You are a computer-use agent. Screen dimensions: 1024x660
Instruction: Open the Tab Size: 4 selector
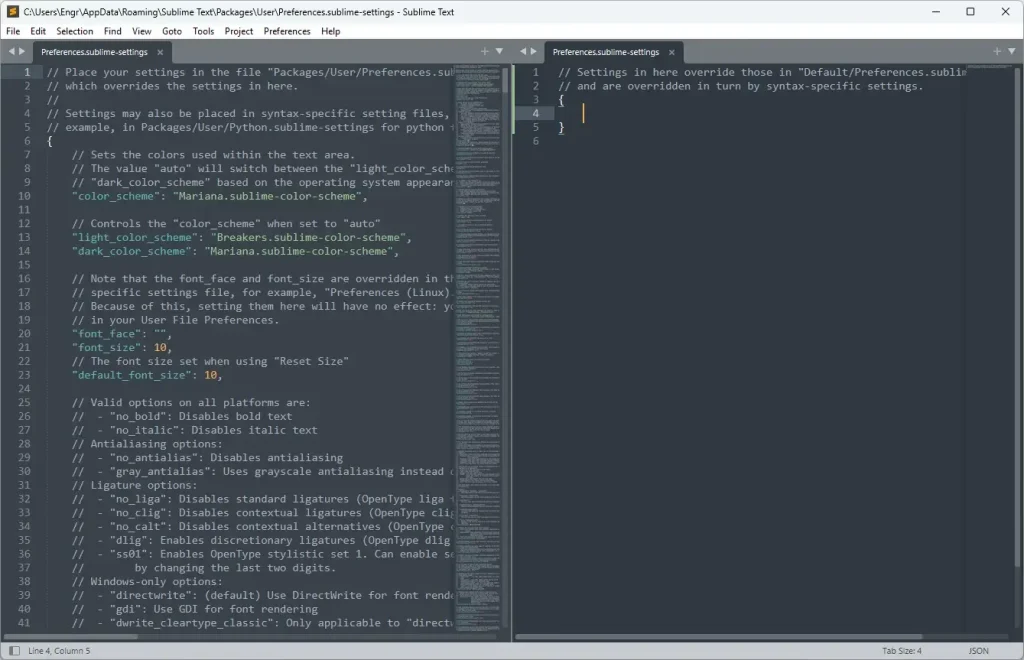901,650
